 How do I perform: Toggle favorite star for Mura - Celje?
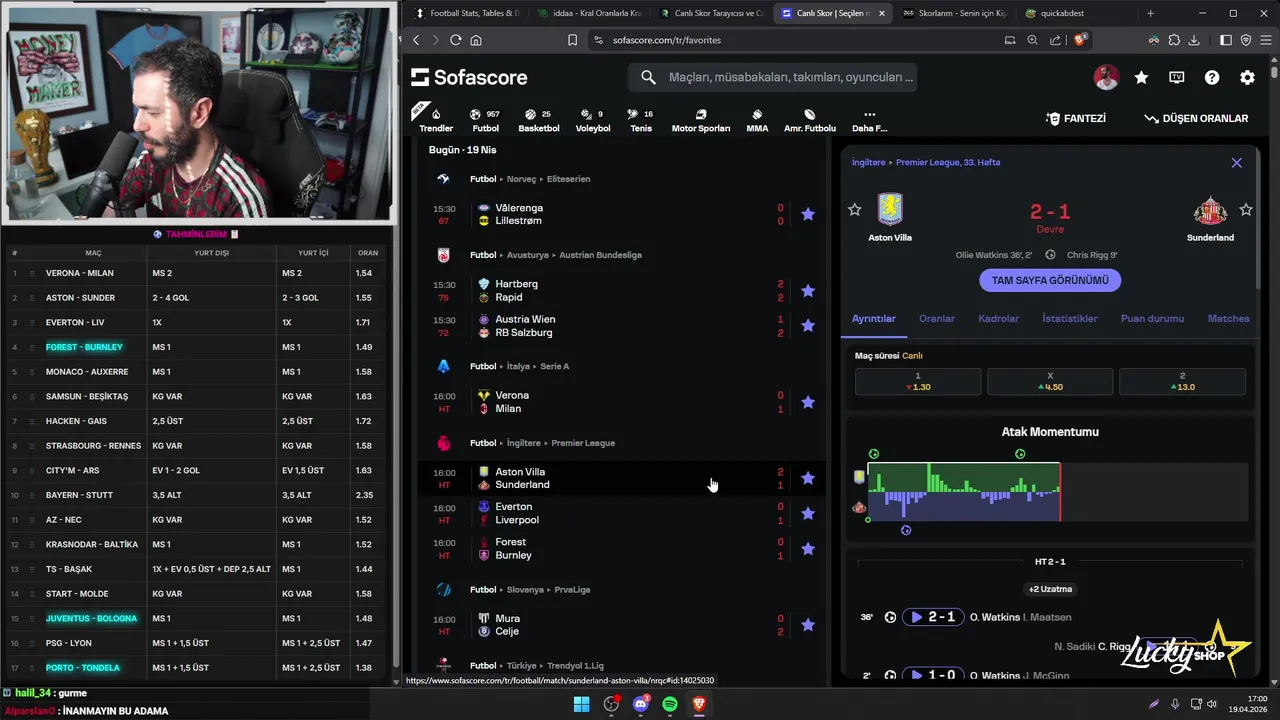808,624
